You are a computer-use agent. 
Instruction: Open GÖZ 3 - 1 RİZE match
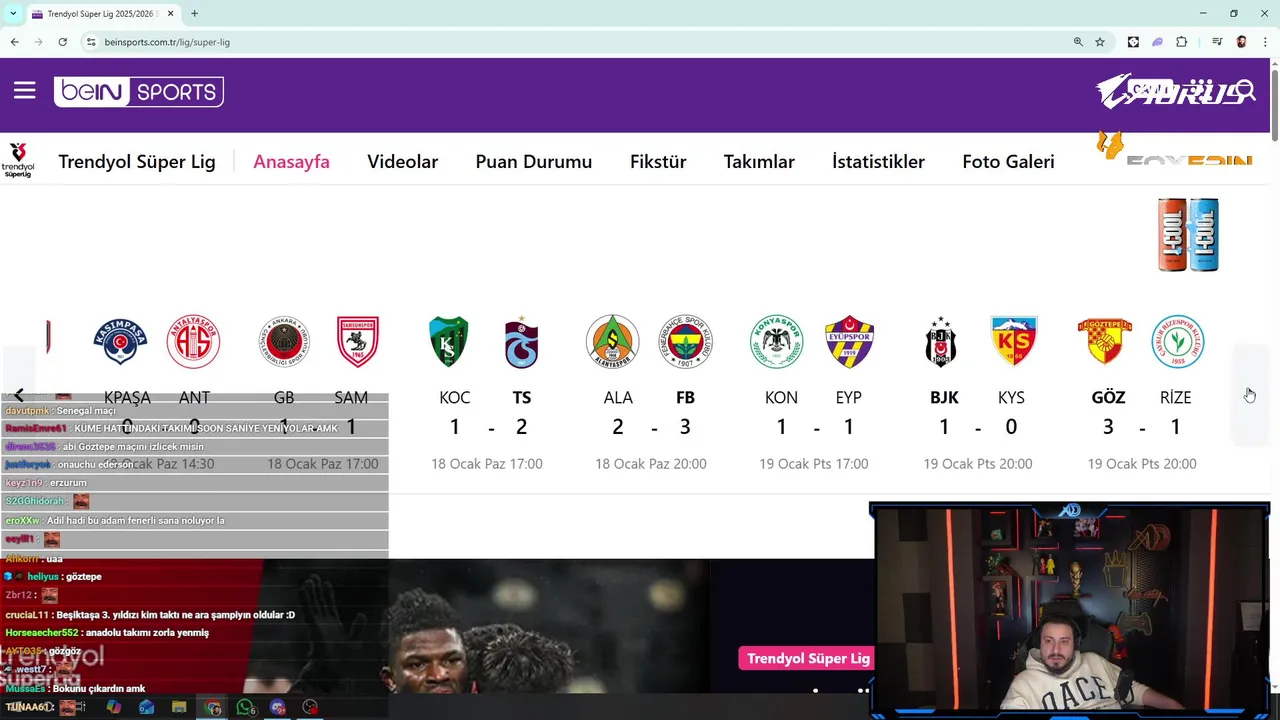pos(1141,394)
